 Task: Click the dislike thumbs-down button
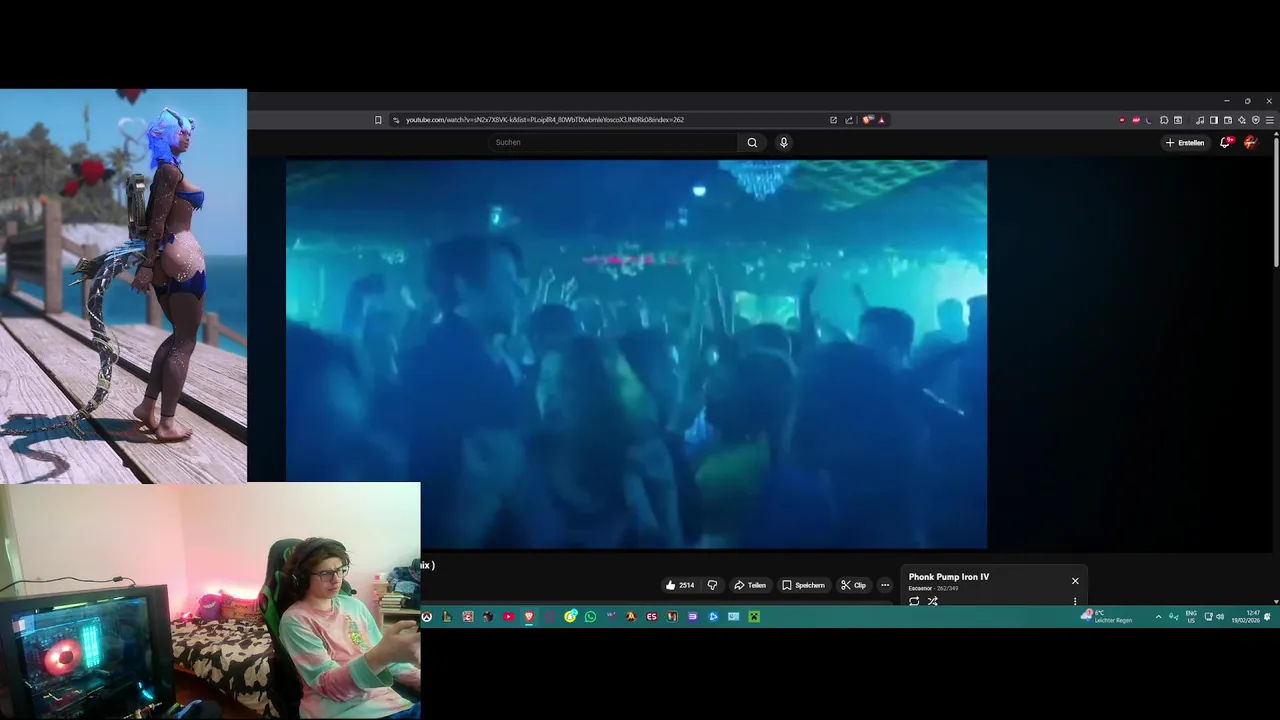[x=712, y=585]
